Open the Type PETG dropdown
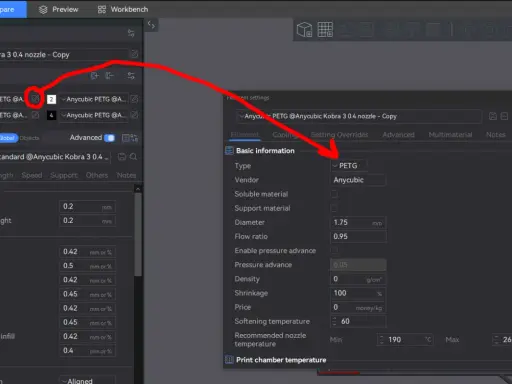The image size is (512, 384). (349, 166)
